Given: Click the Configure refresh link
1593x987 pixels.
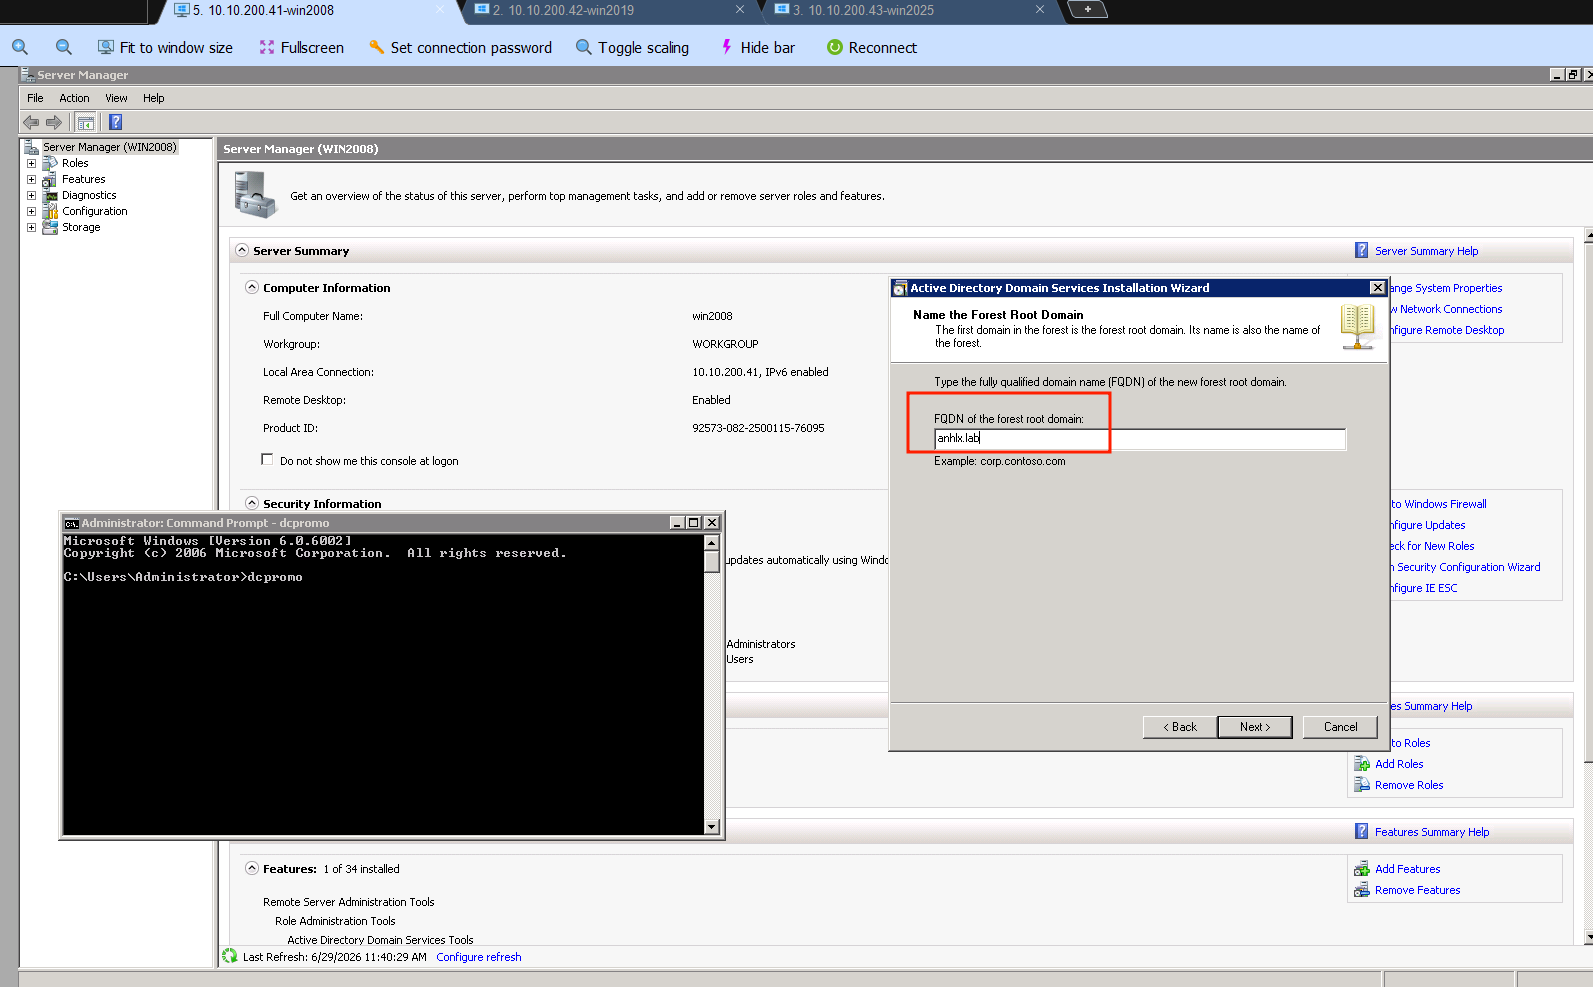Looking at the screenshot, I should tap(479, 957).
